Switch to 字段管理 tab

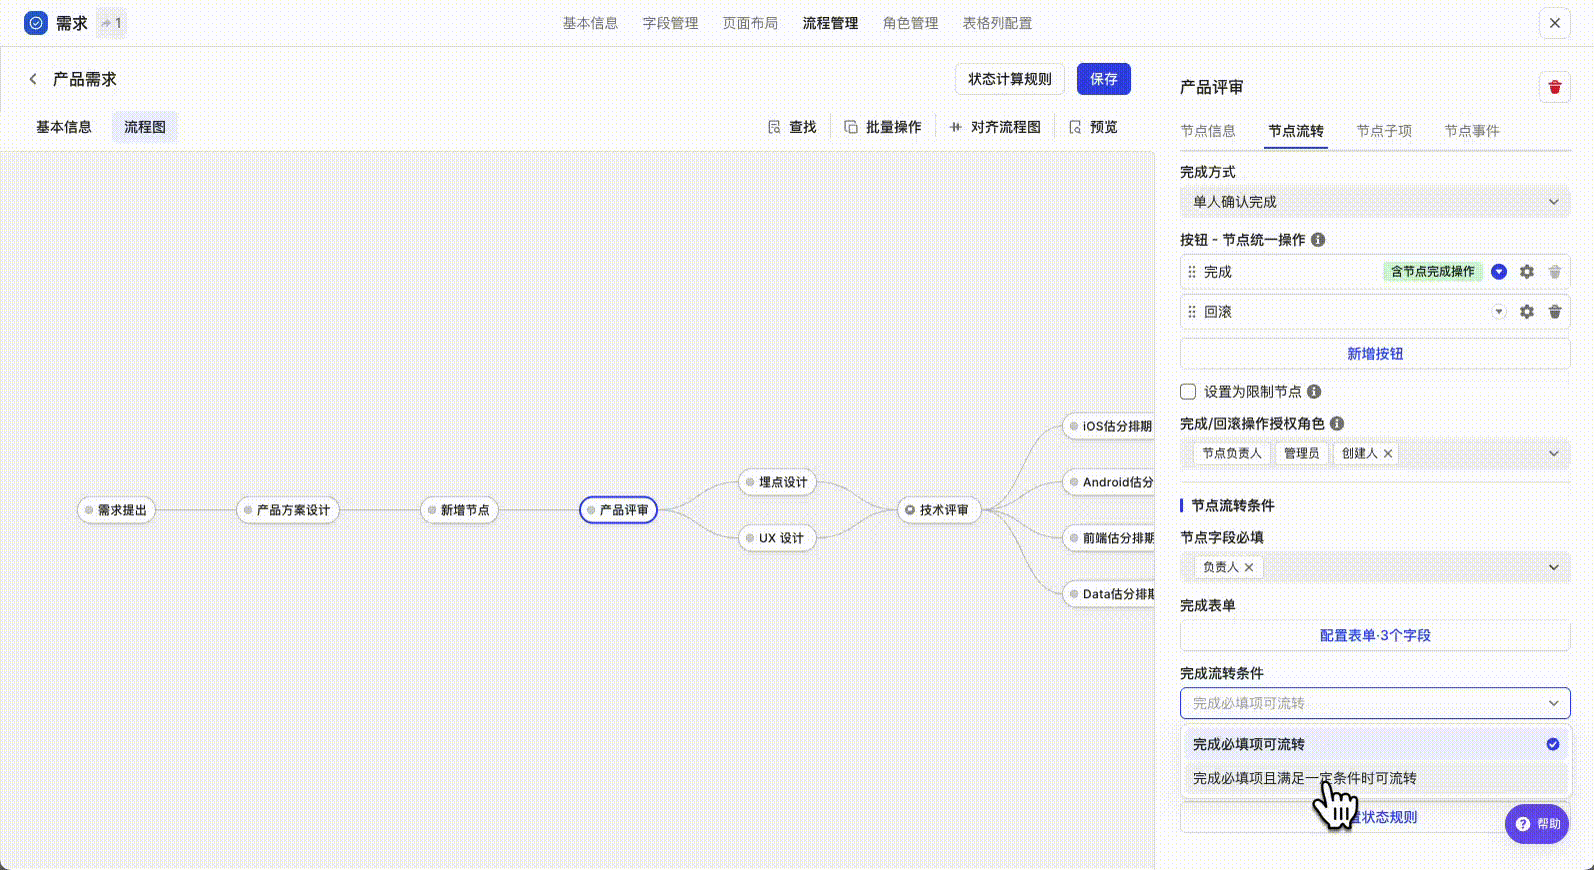670,23
